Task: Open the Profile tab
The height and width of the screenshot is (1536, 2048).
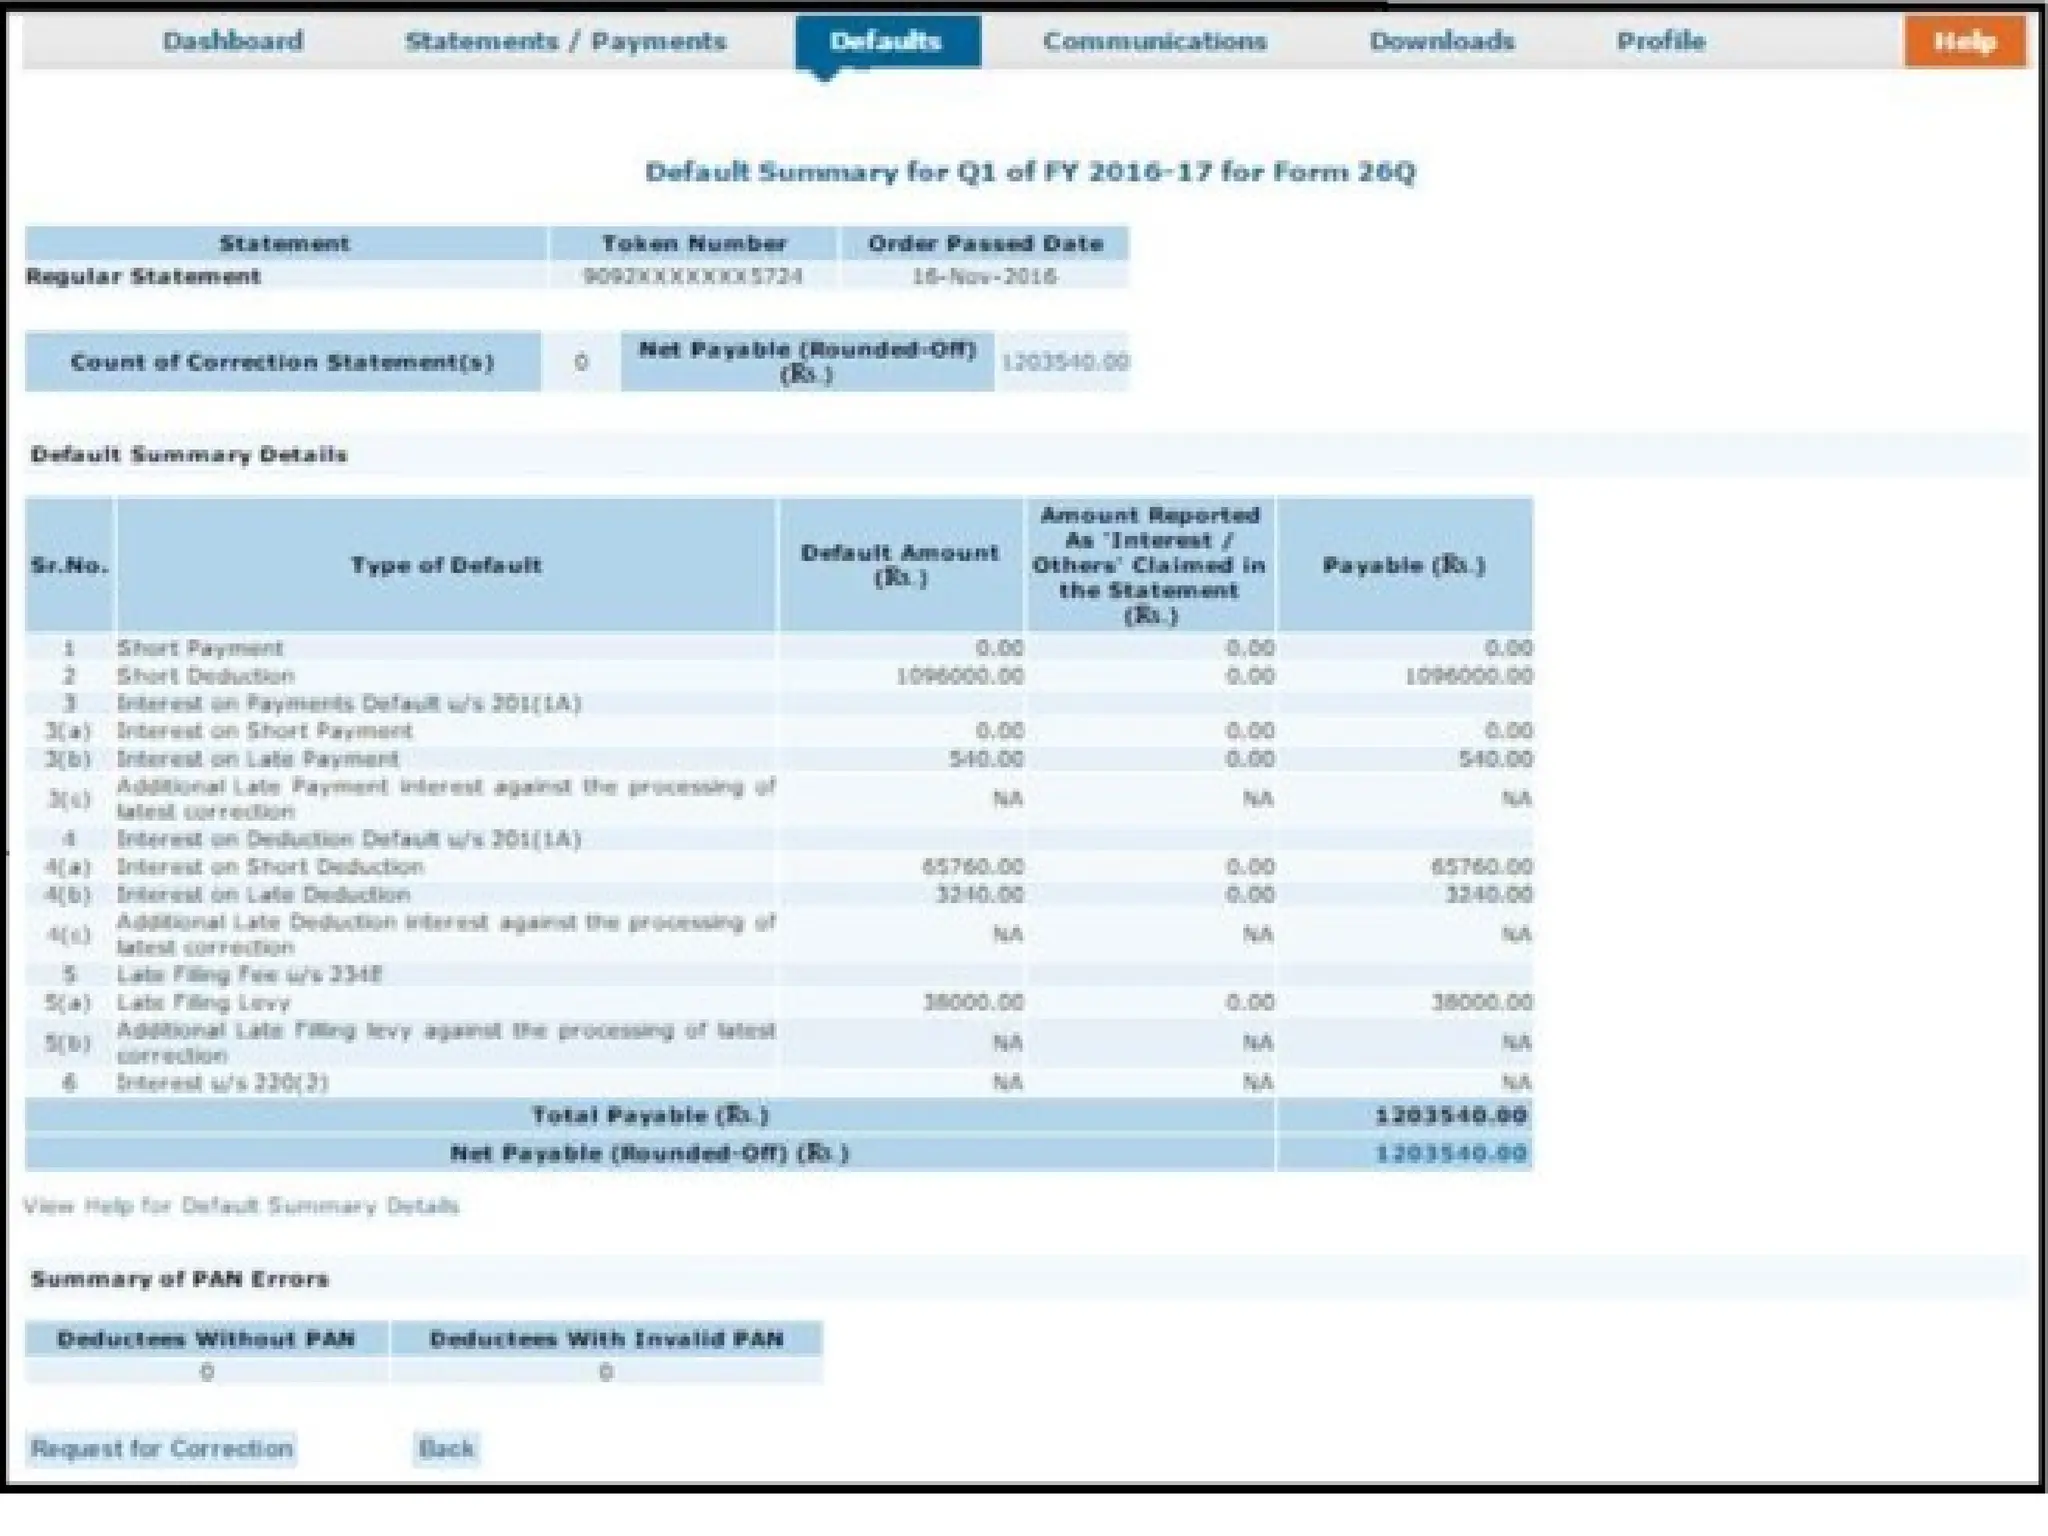Action: point(1660,42)
